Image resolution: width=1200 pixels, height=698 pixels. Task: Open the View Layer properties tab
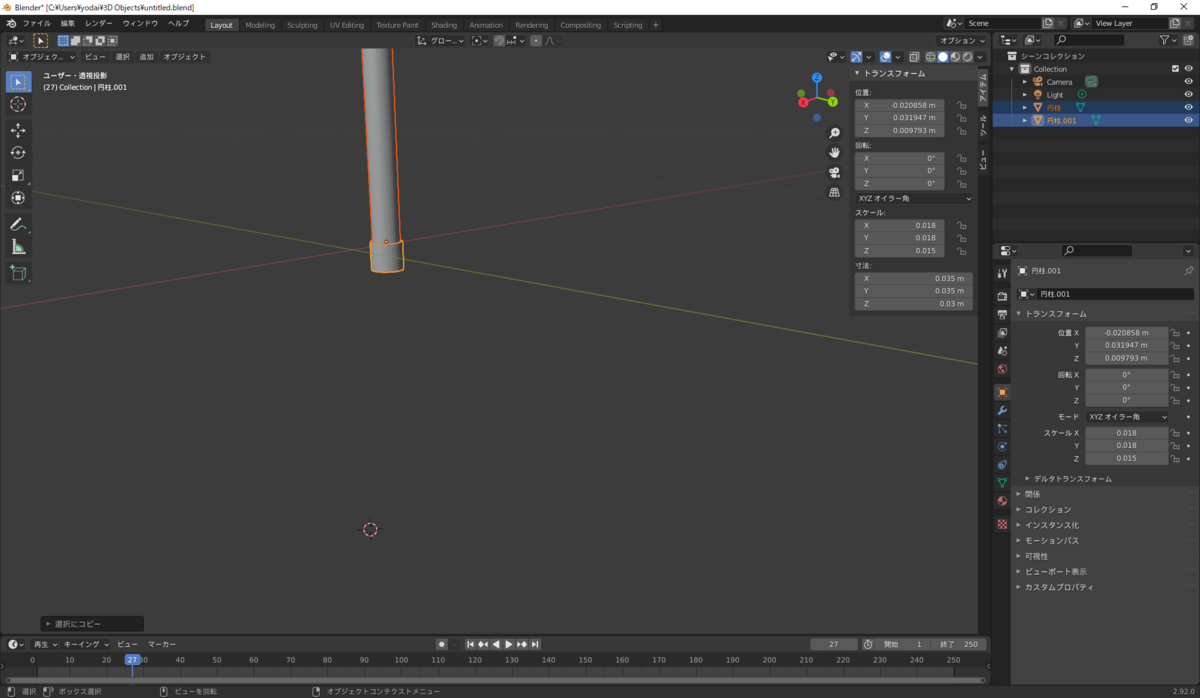pyautogui.click(x=1002, y=332)
